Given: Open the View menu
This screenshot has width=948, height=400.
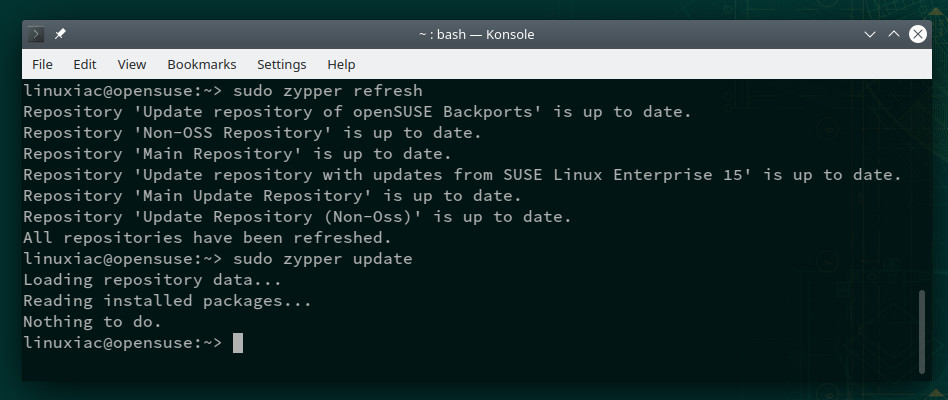Looking at the screenshot, I should click(x=132, y=64).
